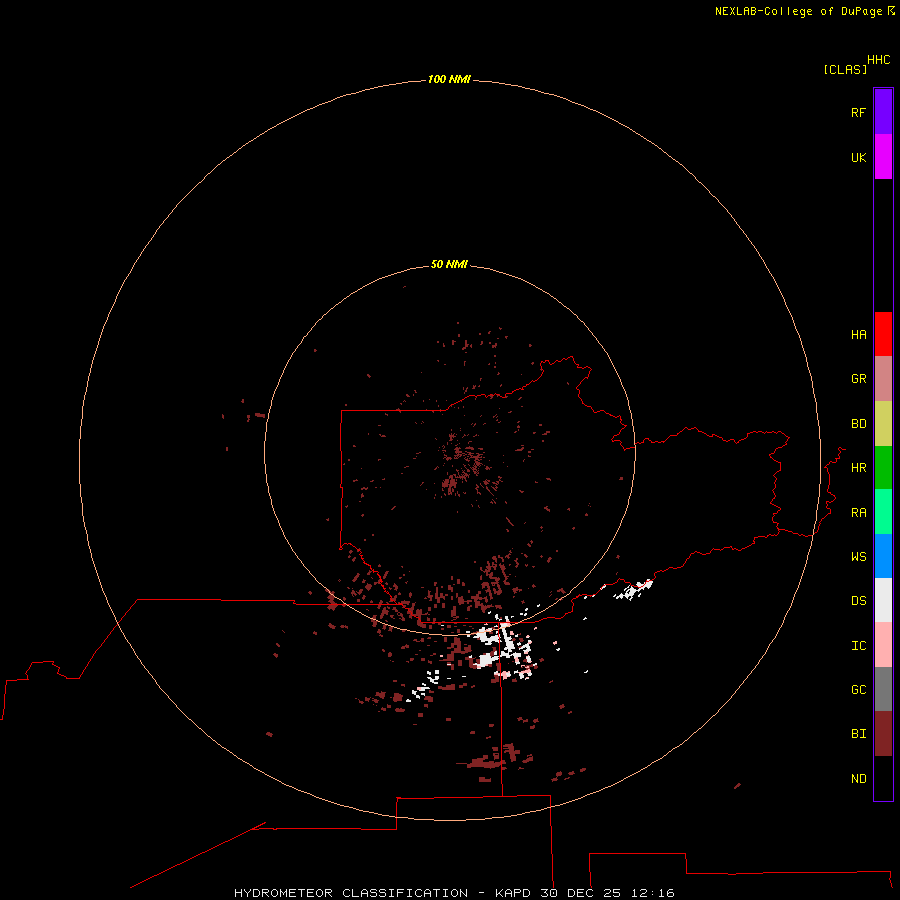900x900 pixels.
Task: Click the BI legend label
Action: [859, 734]
